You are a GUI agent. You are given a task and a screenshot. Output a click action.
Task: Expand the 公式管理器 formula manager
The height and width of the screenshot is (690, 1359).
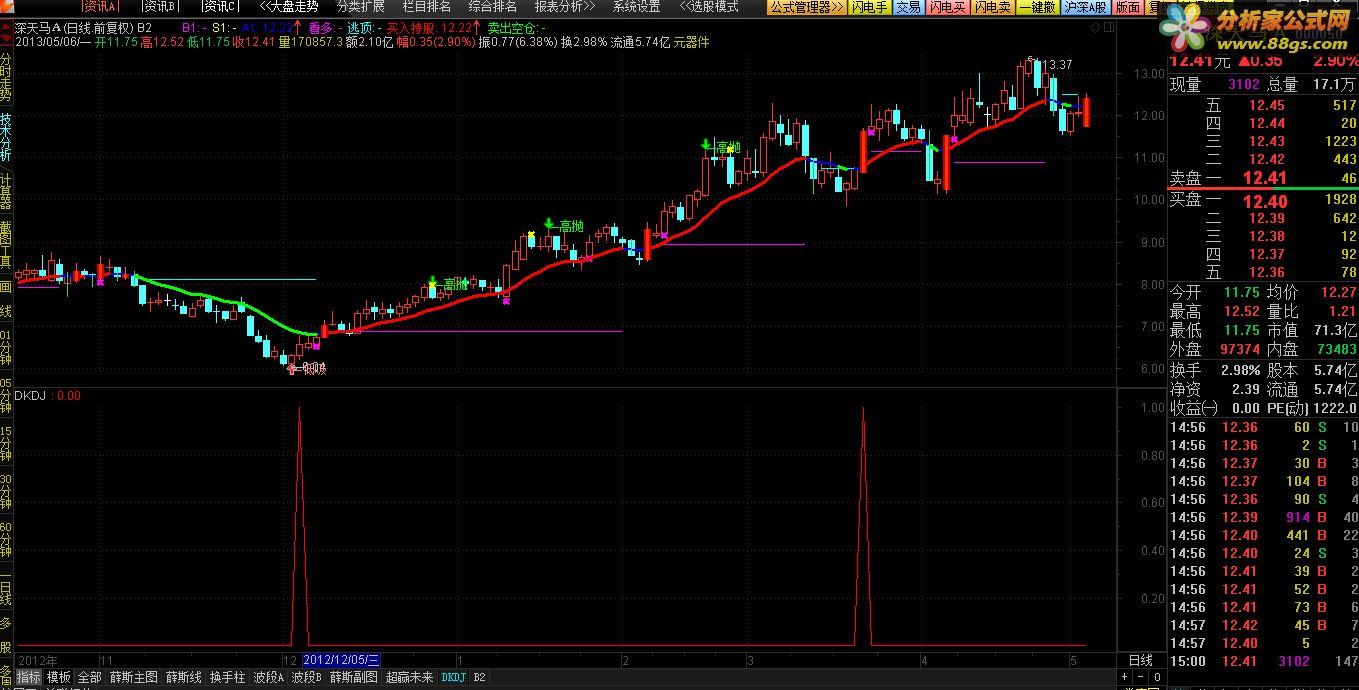click(x=806, y=7)
